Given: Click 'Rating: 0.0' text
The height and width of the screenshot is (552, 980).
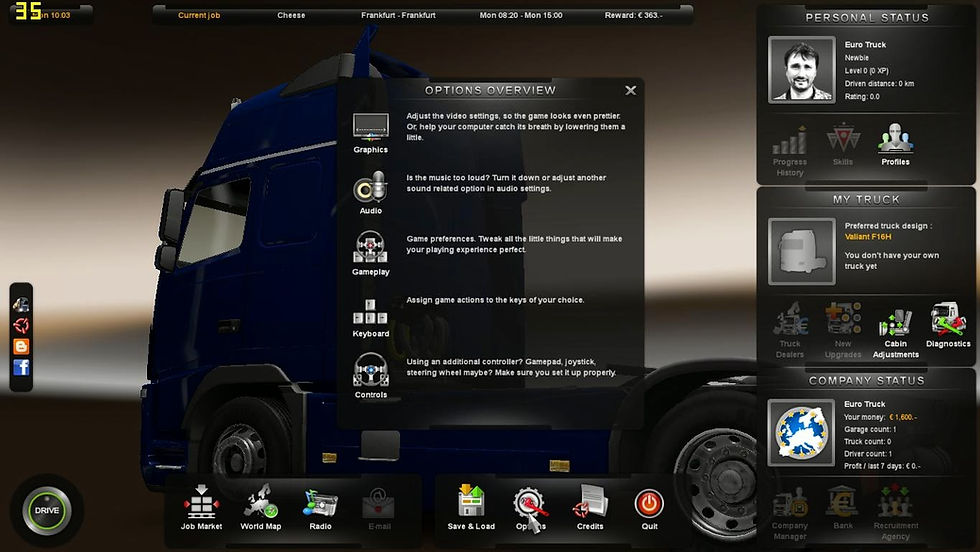Looking at the screenshot, I should [862, 97].
